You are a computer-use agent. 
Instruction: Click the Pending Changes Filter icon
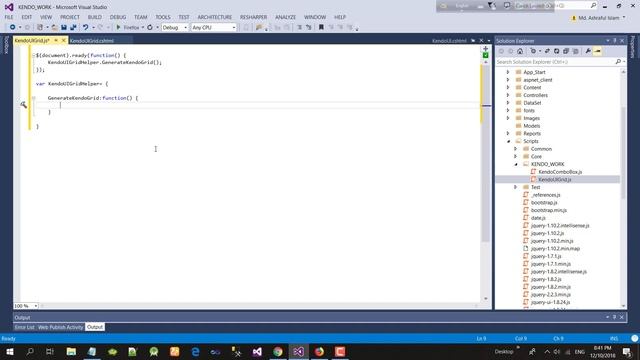click(533, 51)
